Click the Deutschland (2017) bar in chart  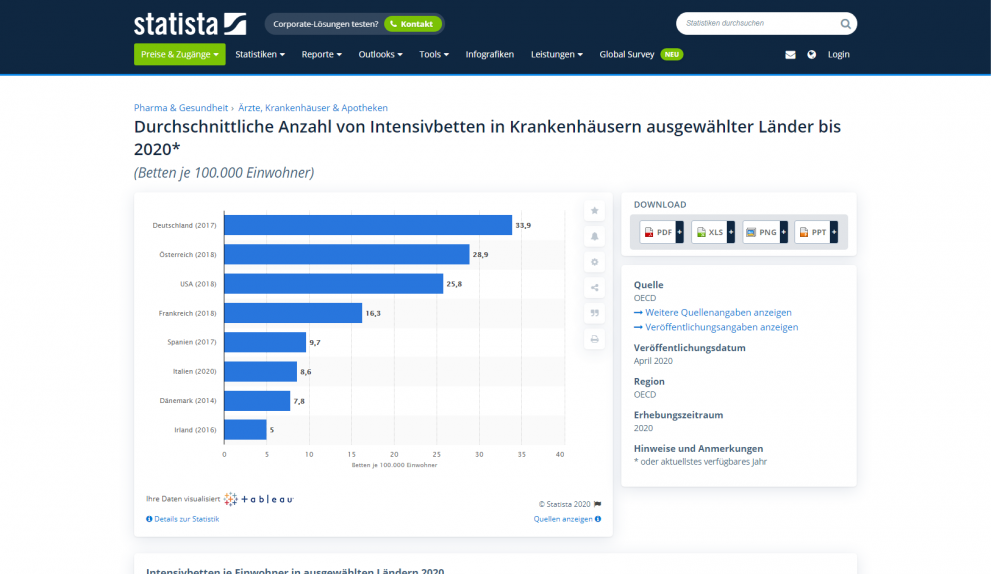click(367, 225)
